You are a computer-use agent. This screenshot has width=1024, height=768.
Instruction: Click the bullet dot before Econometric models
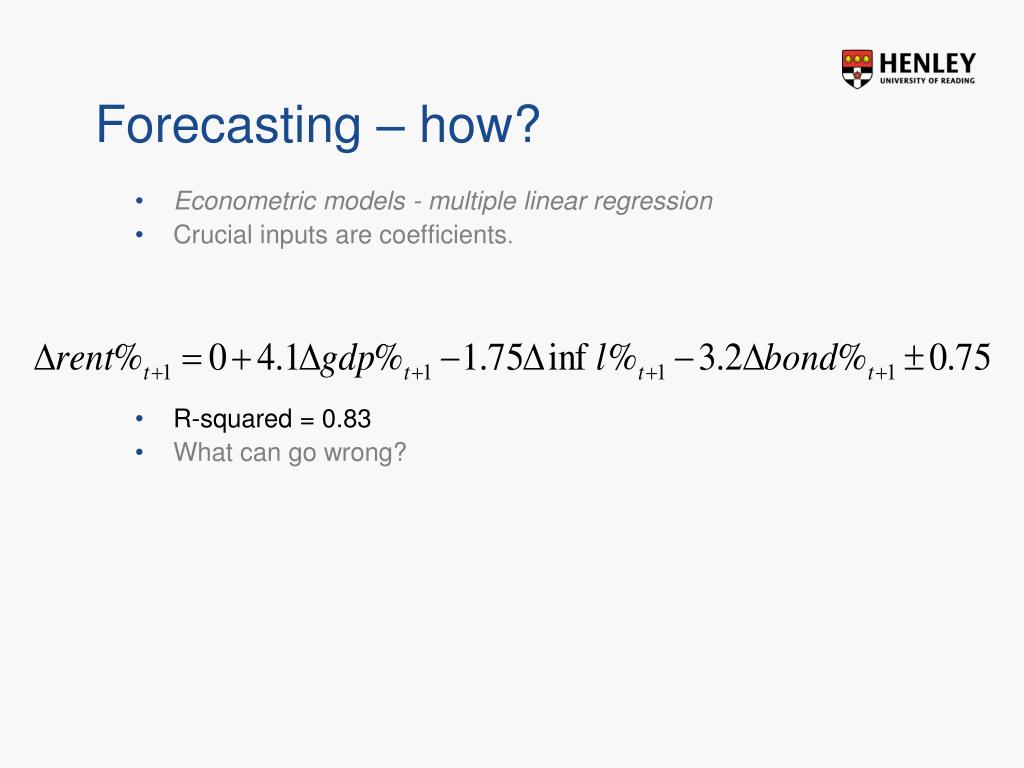pos(139,200)
